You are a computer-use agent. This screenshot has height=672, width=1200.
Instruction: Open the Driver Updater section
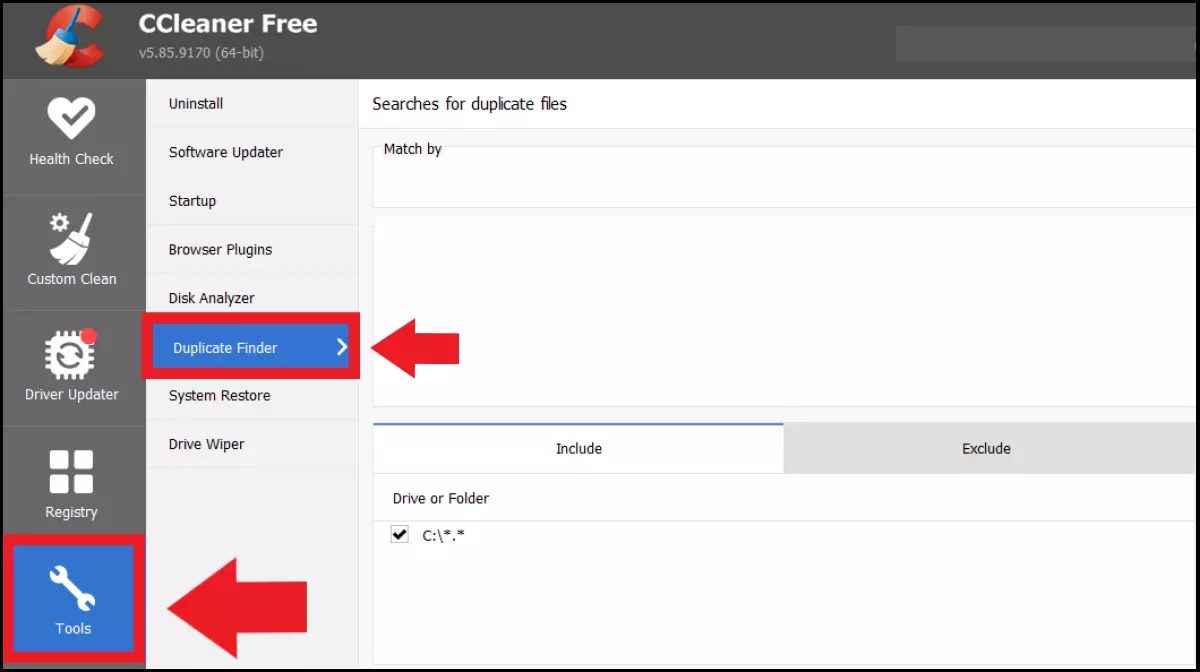(x=72, y=366)
